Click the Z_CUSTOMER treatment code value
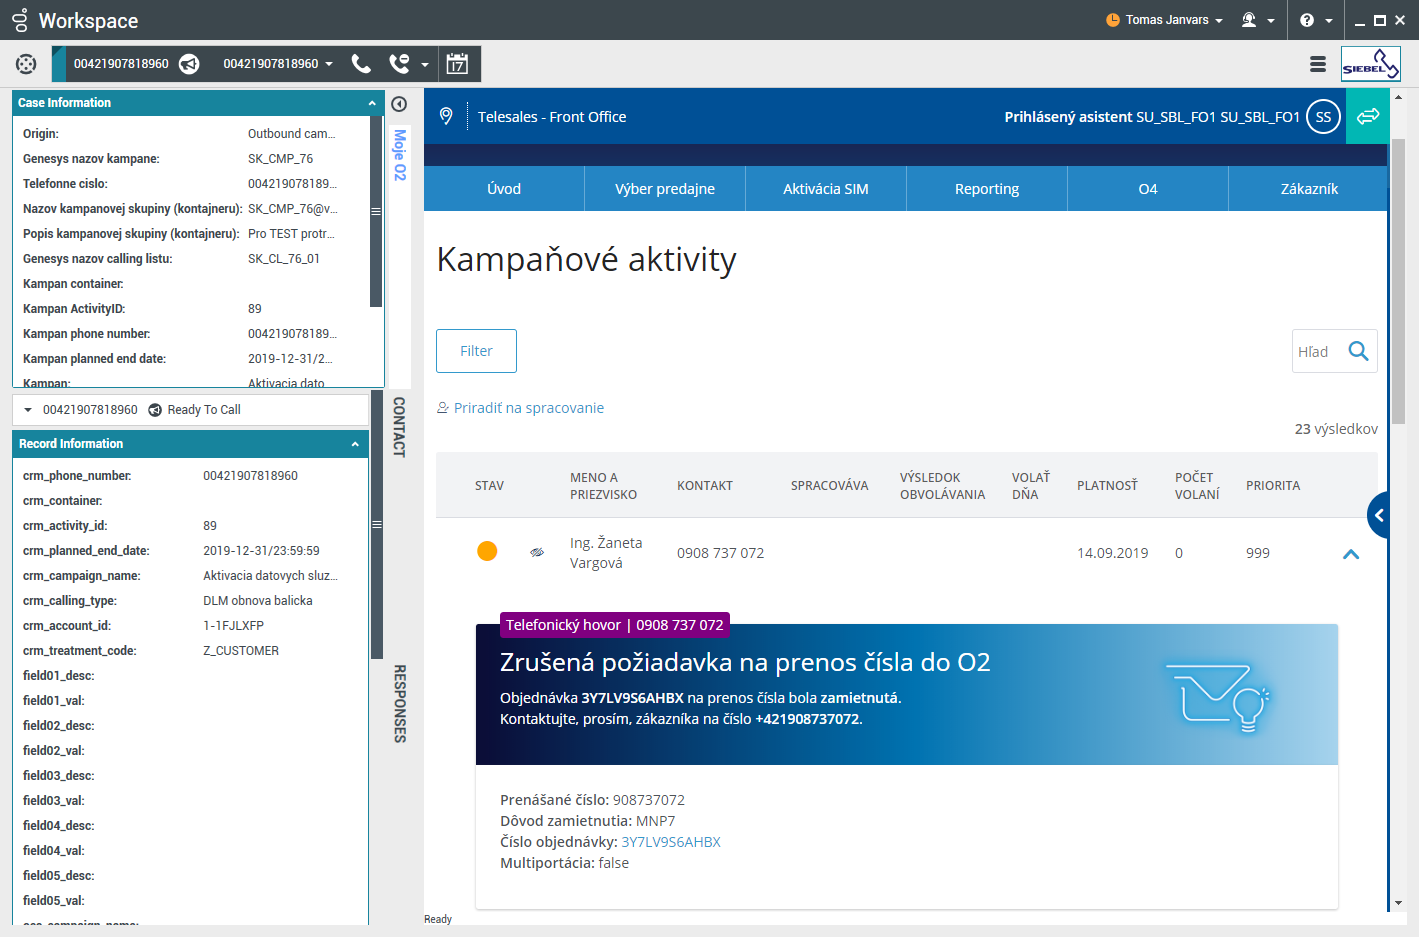The image size is (1419, 937). (241, 651)
